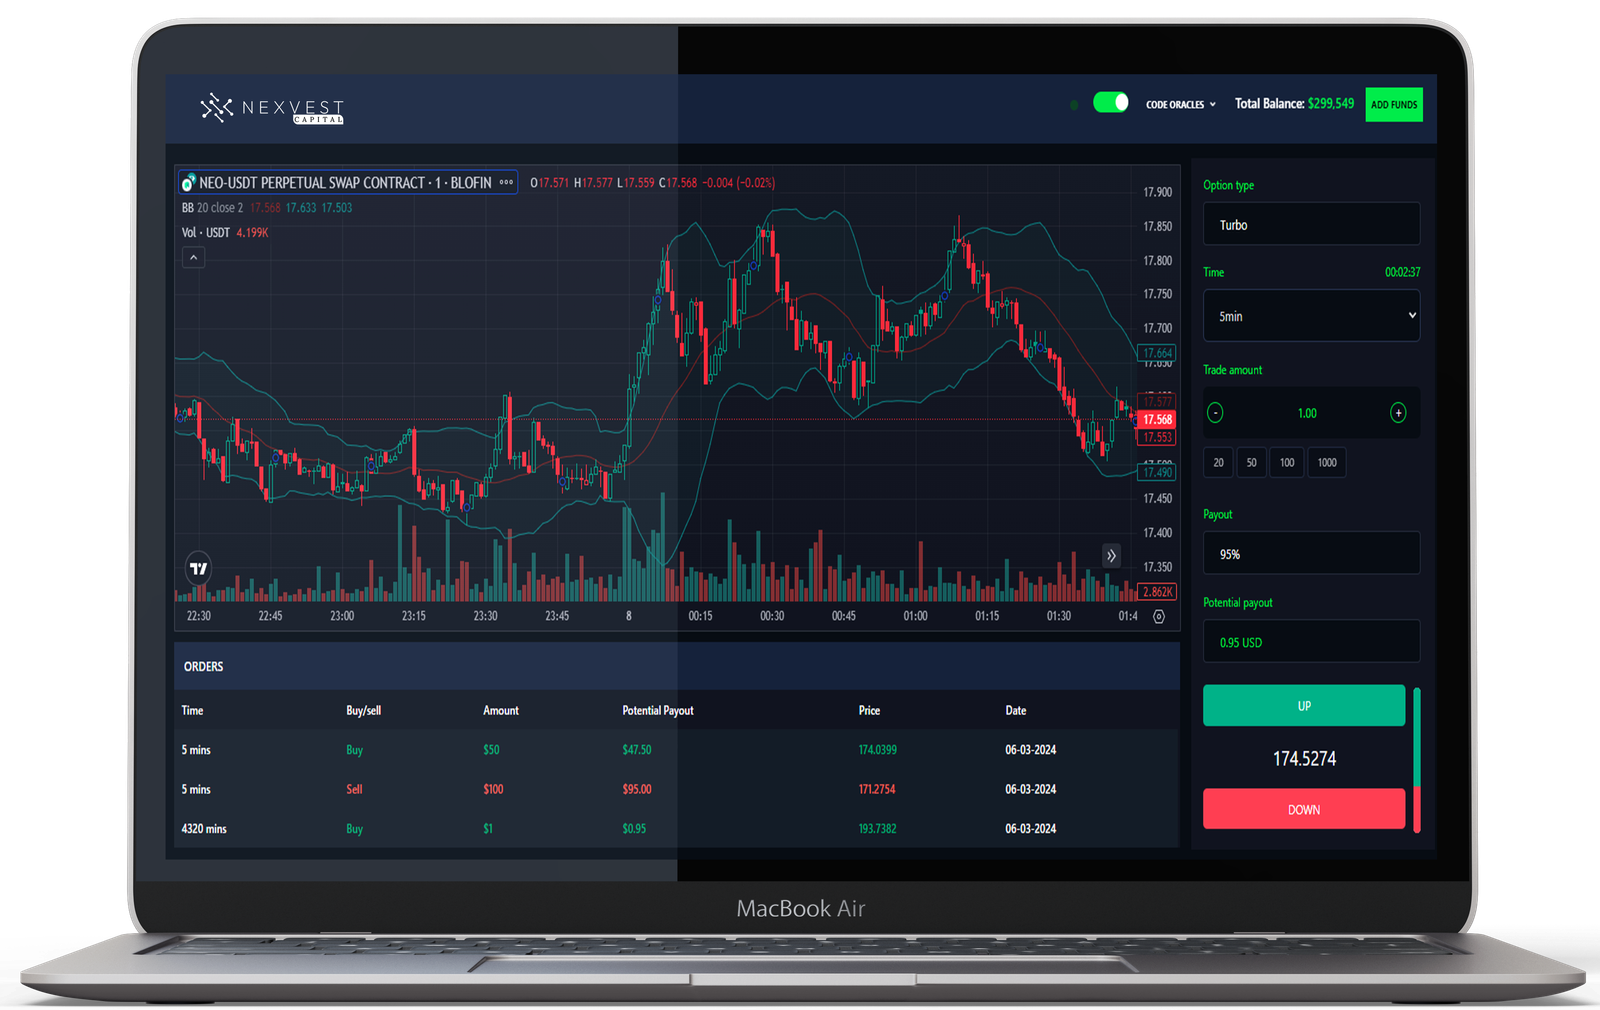Click the Nexvest Capital logo
The width and height of the screenshot is (1600, 1010).
point(272,108)
